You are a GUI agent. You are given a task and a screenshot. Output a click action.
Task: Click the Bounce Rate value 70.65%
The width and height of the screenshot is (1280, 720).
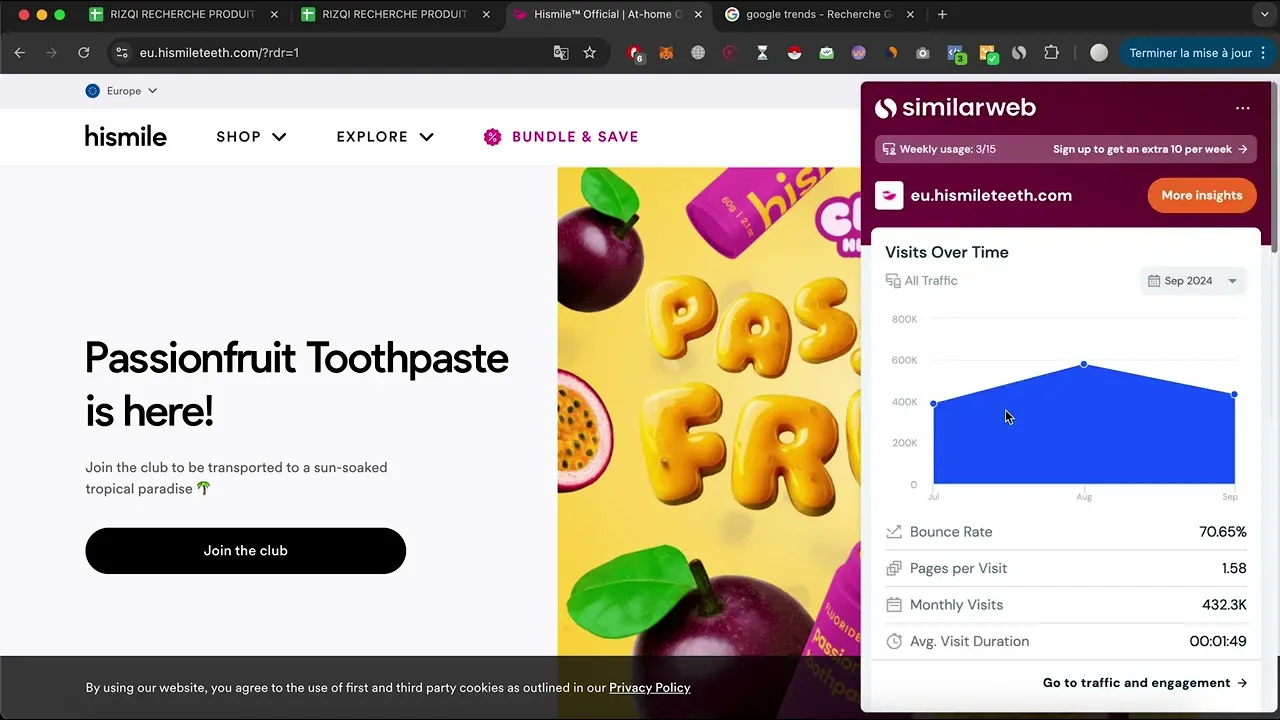point(1223,532)
